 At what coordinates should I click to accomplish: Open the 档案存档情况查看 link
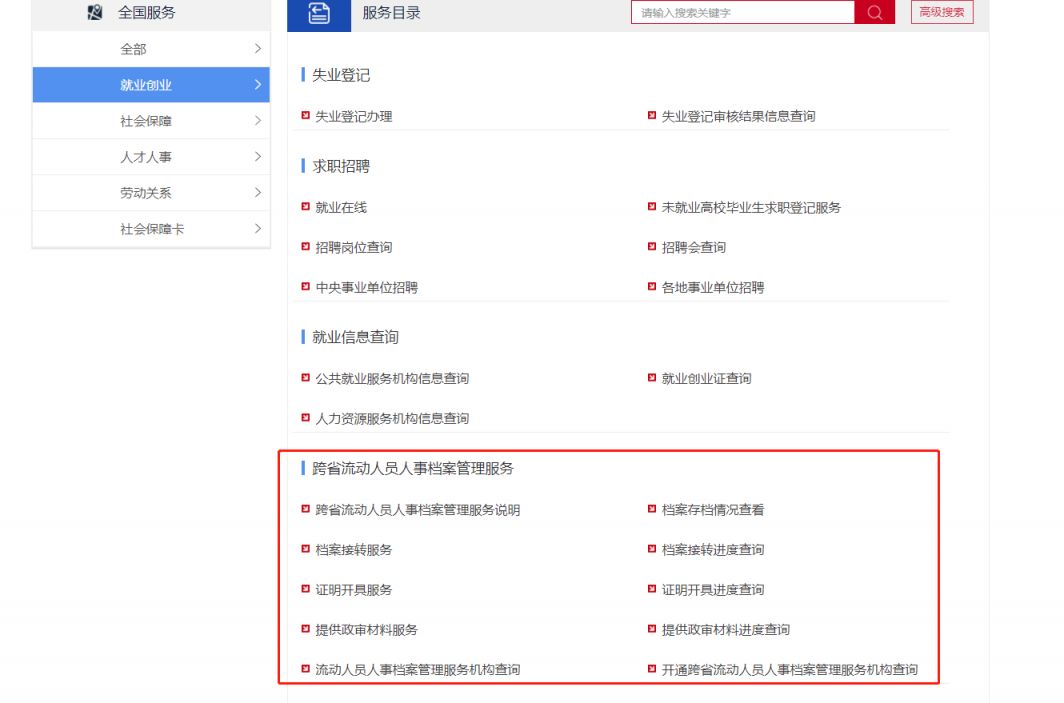[712, 509]
